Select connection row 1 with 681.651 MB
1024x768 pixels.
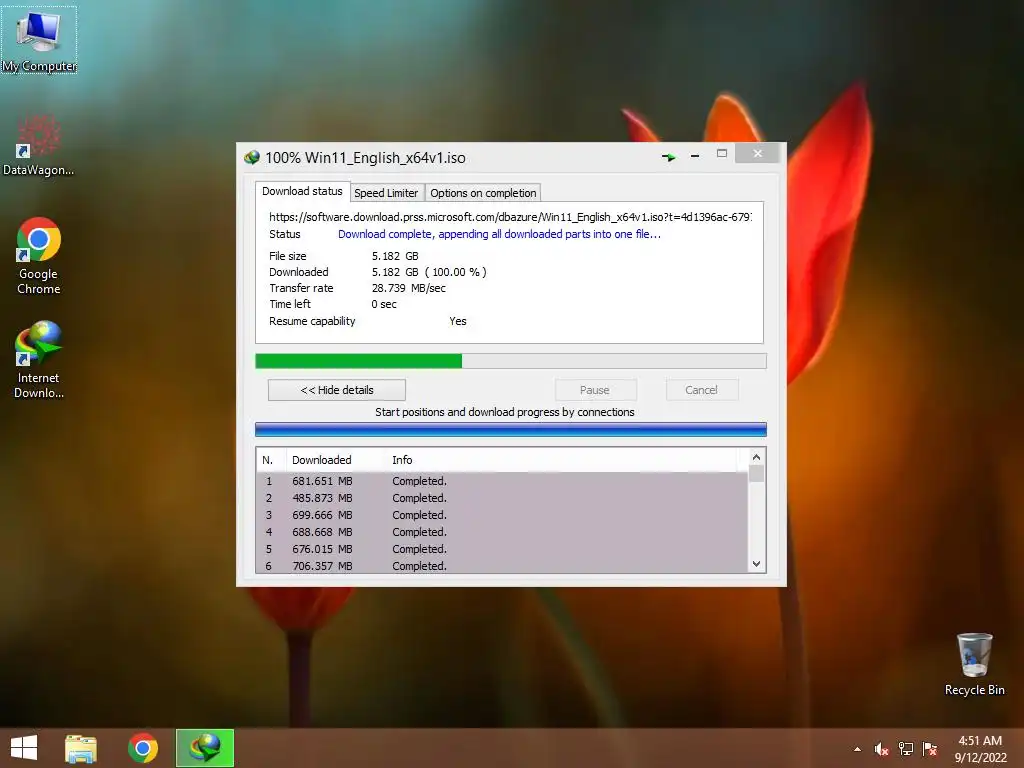click(x=502, y=481)
